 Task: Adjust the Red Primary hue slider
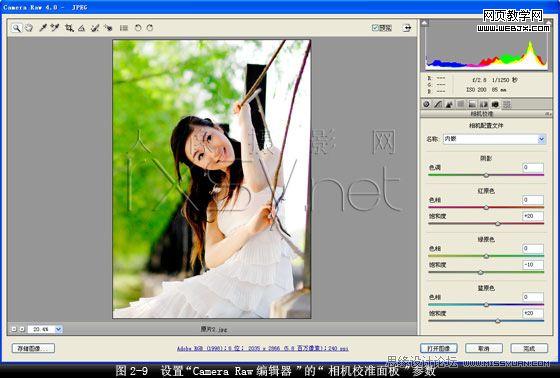pos(486,207)
